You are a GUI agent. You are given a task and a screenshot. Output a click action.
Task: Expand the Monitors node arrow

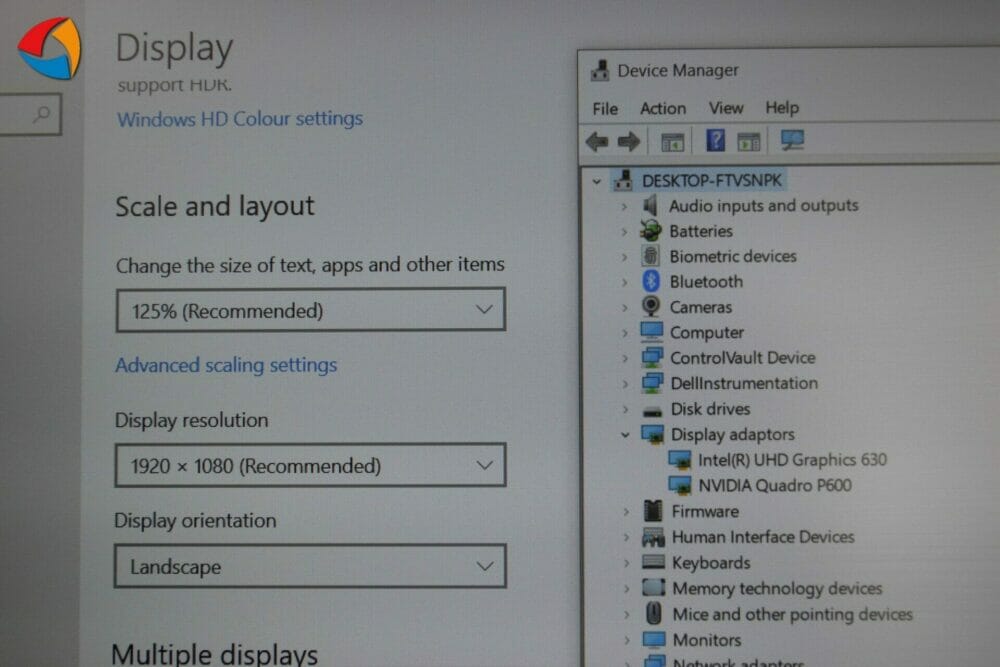click(627, 640)
